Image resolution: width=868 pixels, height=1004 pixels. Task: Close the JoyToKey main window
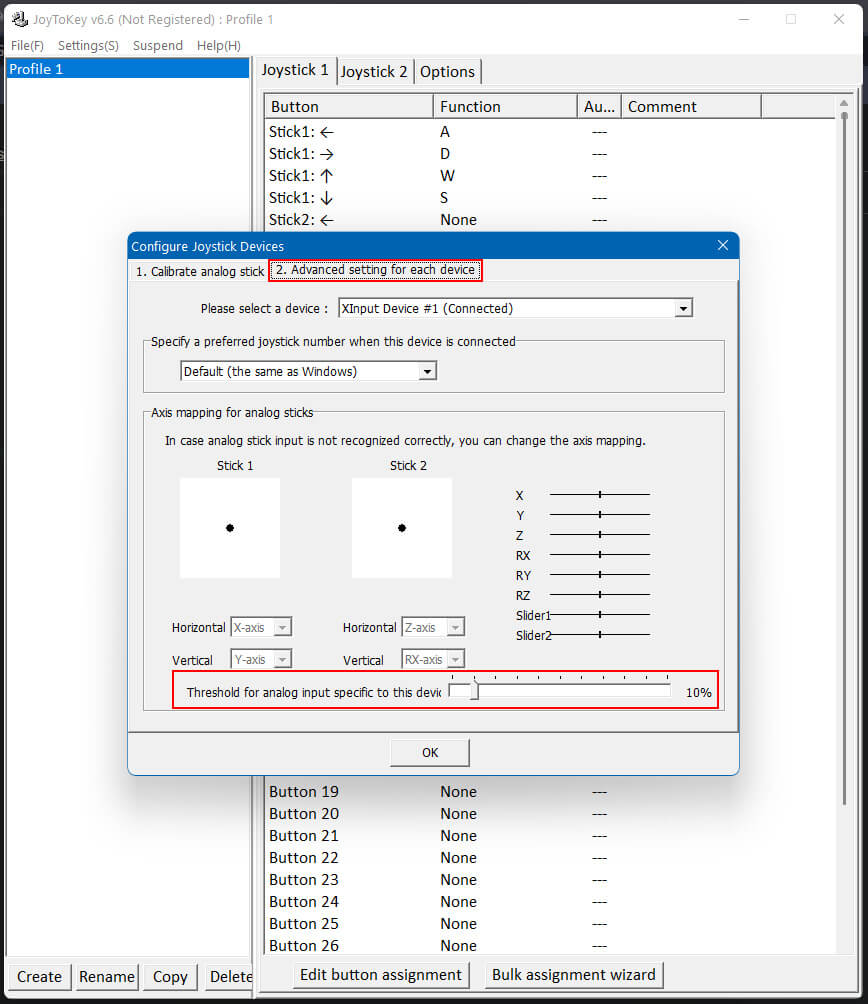pyautogui.click(x=839, y=19)
